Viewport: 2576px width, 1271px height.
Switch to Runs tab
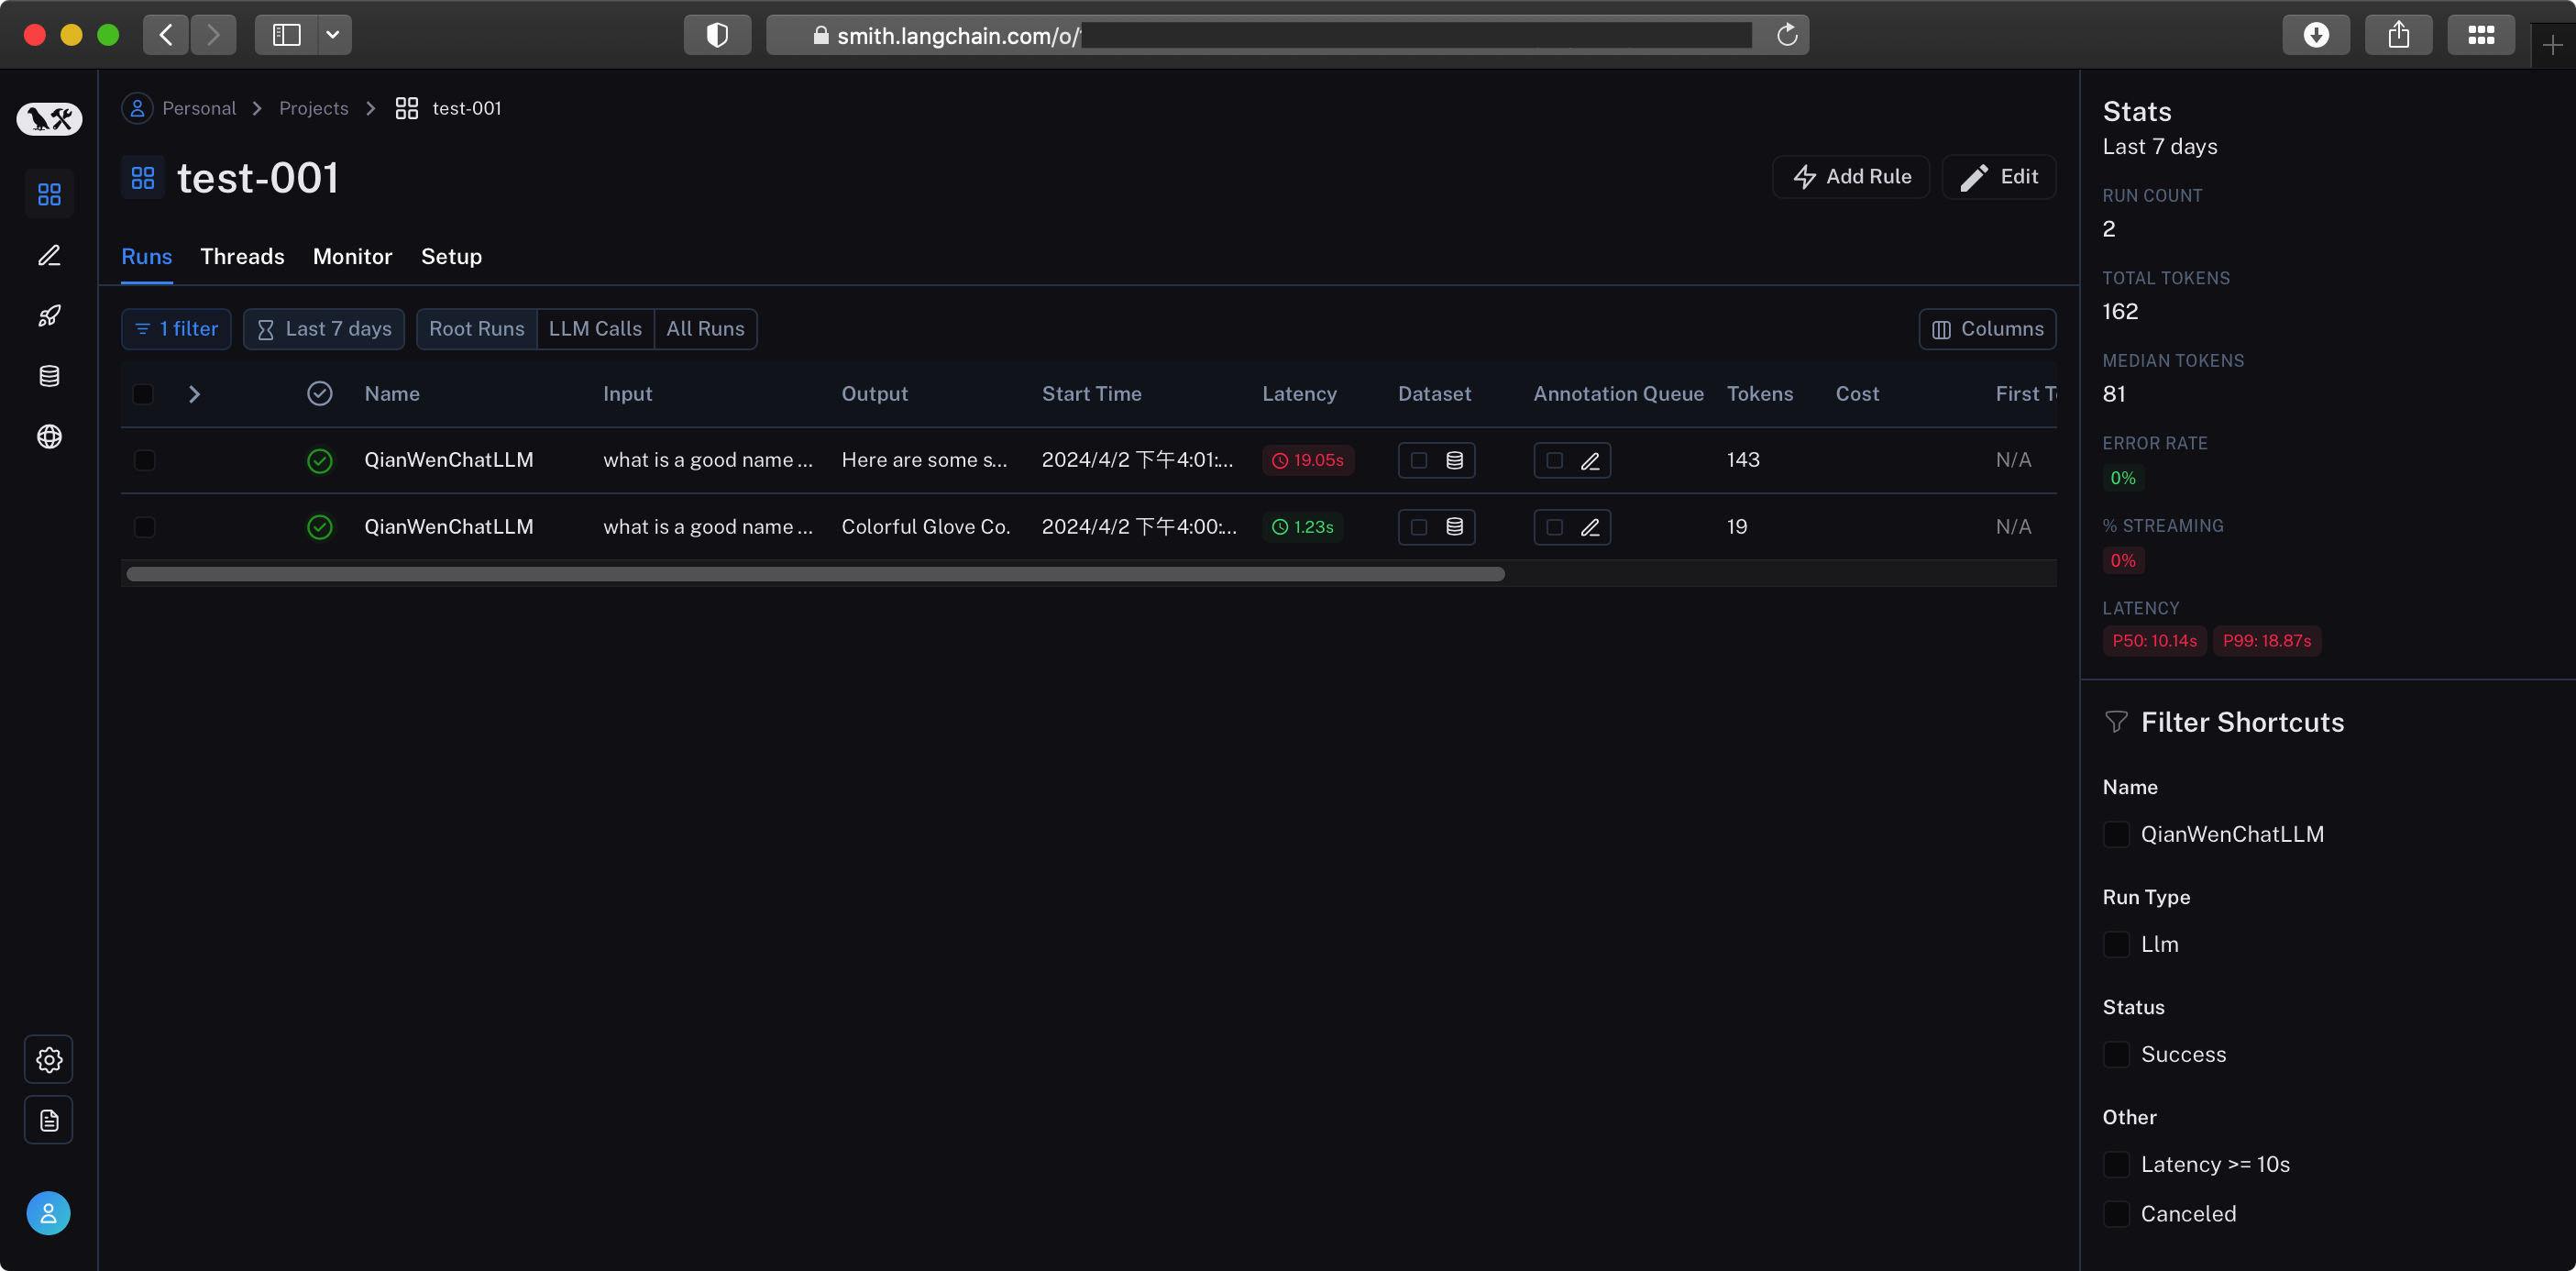146,257
